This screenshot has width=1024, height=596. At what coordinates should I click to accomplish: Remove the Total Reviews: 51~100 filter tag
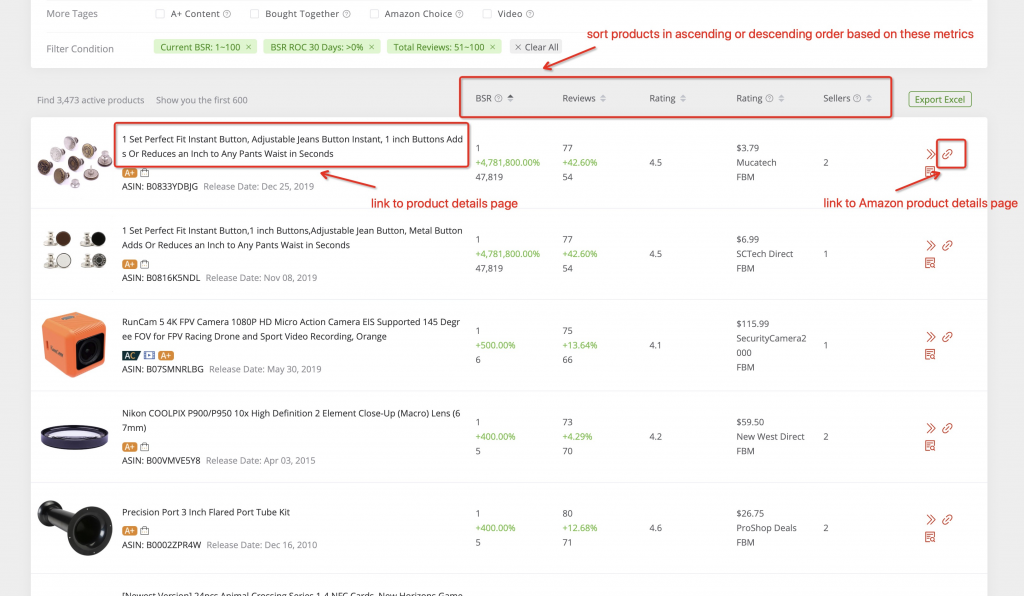[x=493, y=47]
